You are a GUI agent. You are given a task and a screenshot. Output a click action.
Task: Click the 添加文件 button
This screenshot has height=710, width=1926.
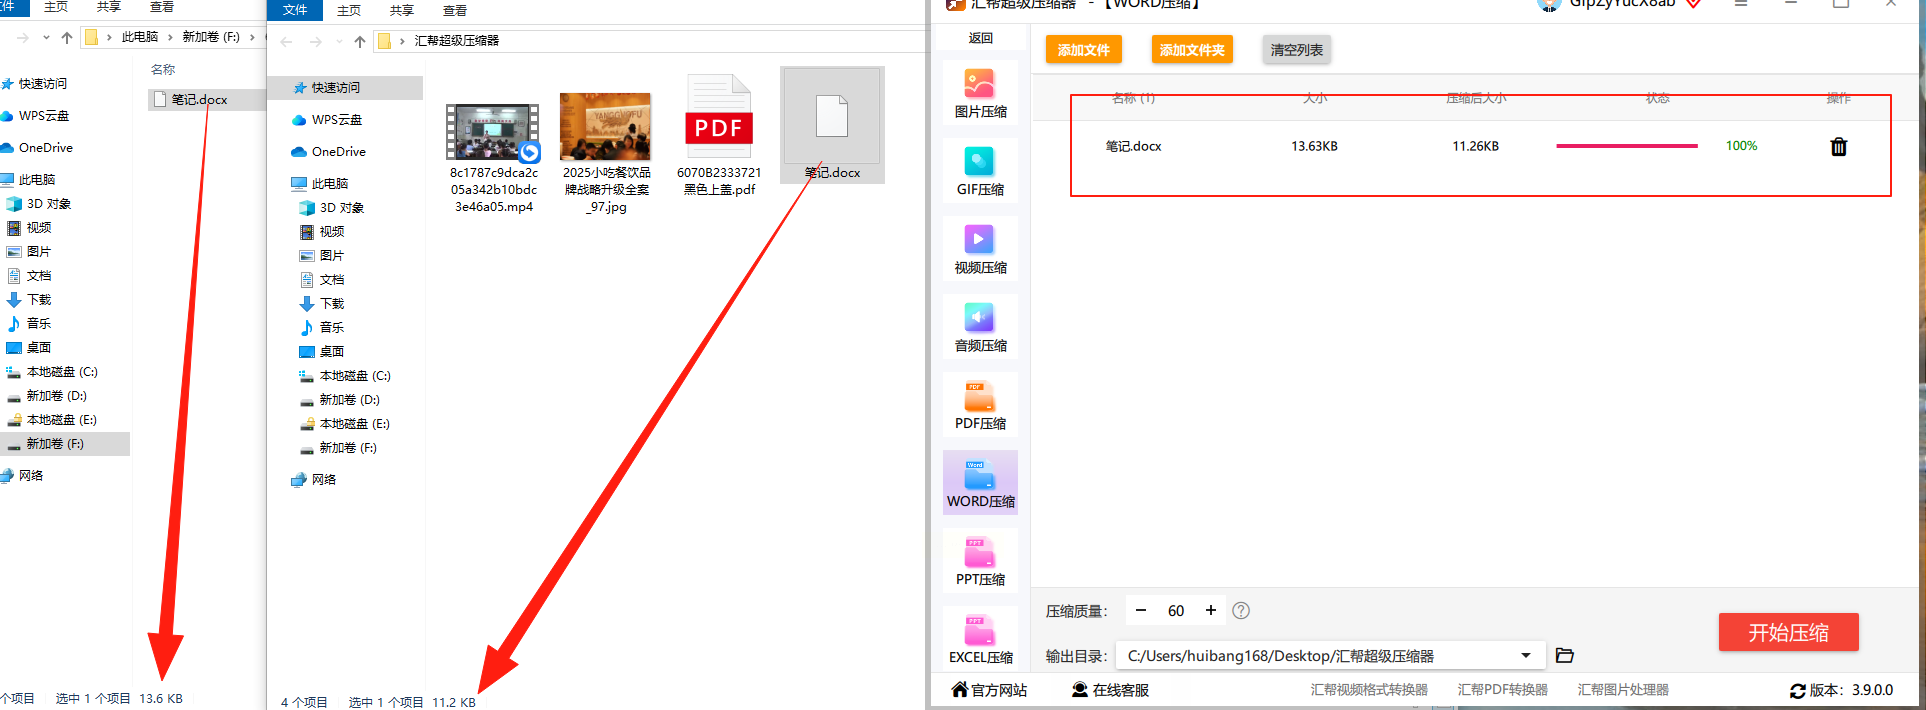(1084, 50)
